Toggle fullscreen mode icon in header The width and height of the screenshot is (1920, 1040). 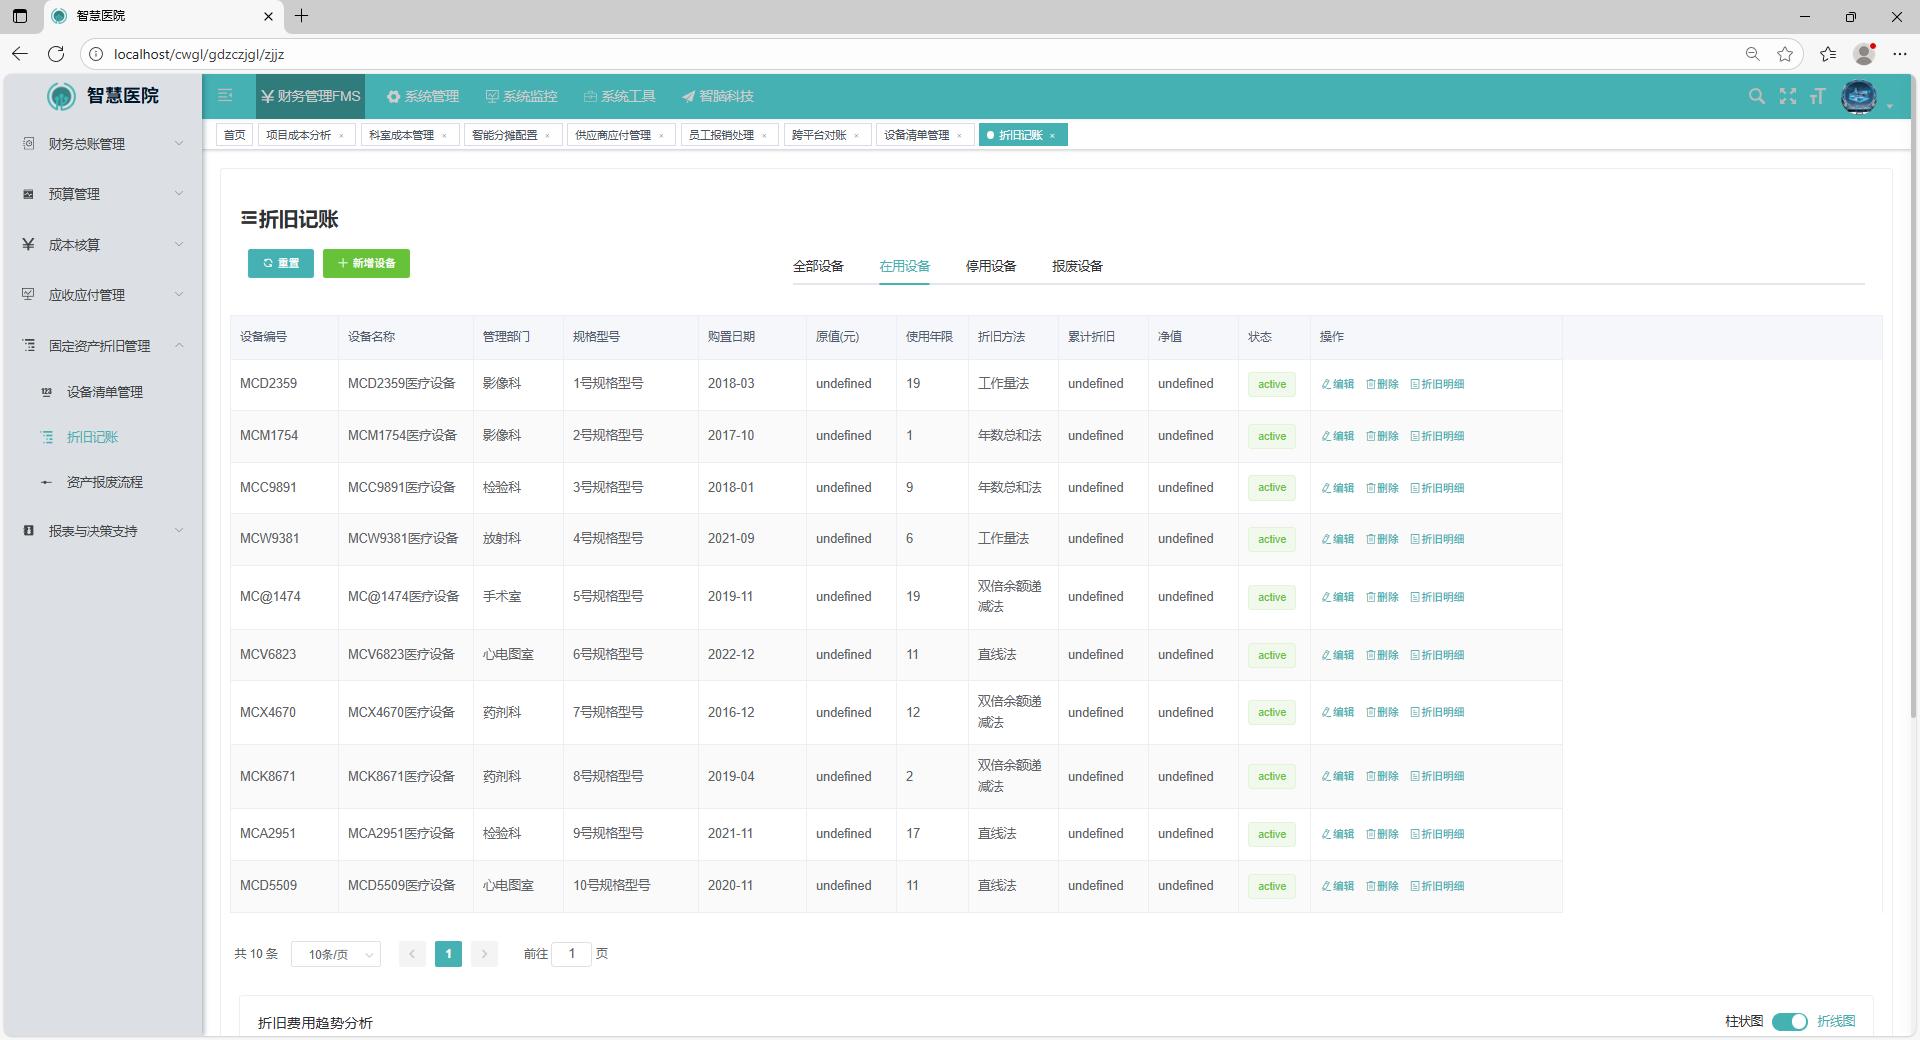tap(1787, 96)
